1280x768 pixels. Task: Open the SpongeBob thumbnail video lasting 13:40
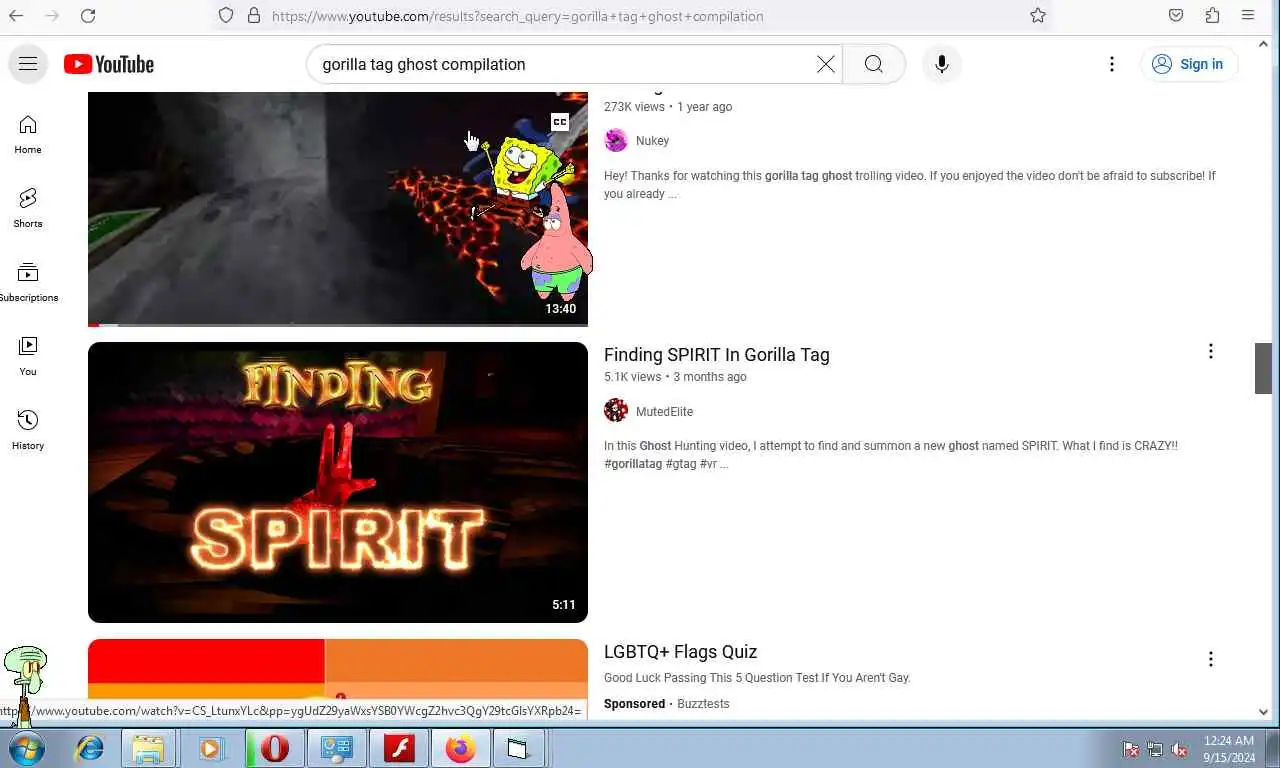point(338,208)
